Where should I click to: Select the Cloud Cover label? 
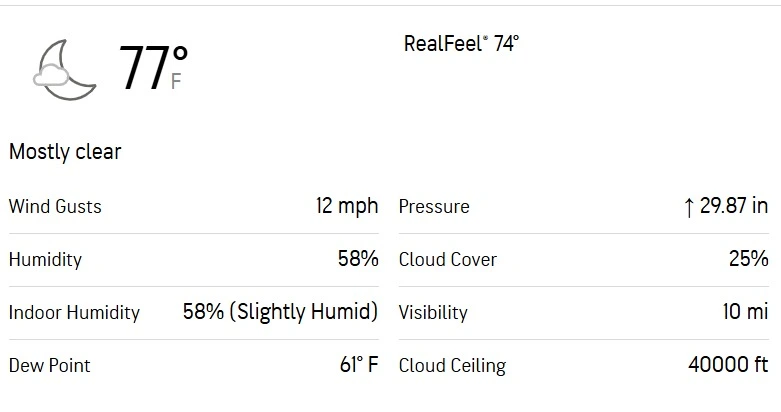click(448, 260)
